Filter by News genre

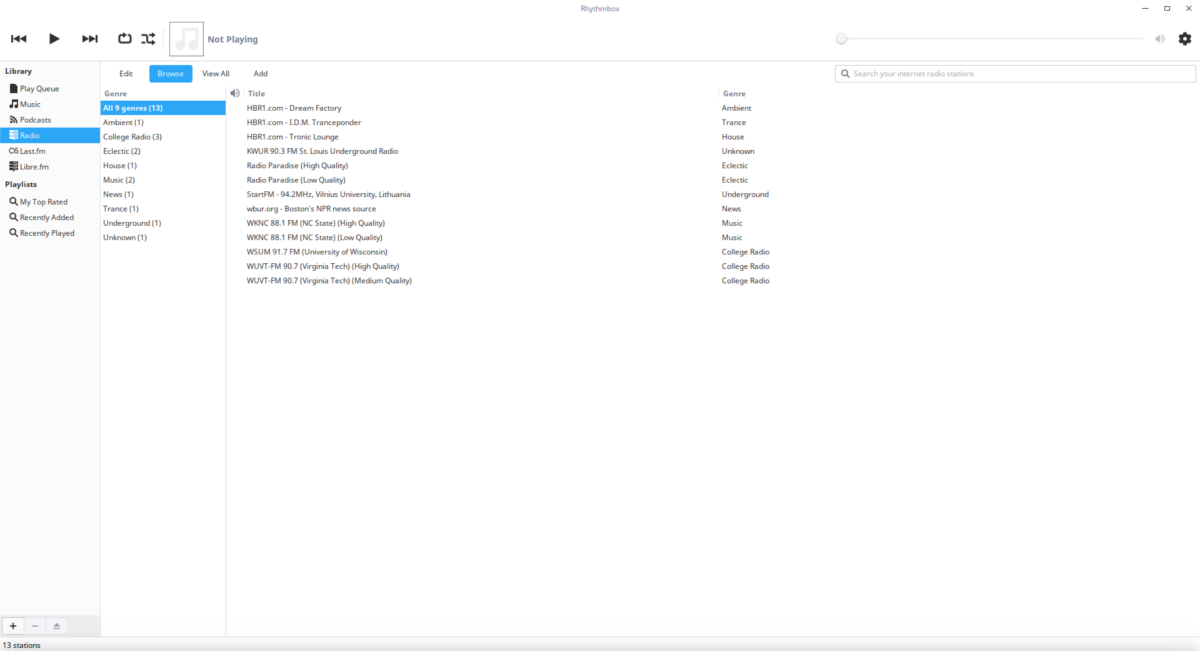[163, 194]
